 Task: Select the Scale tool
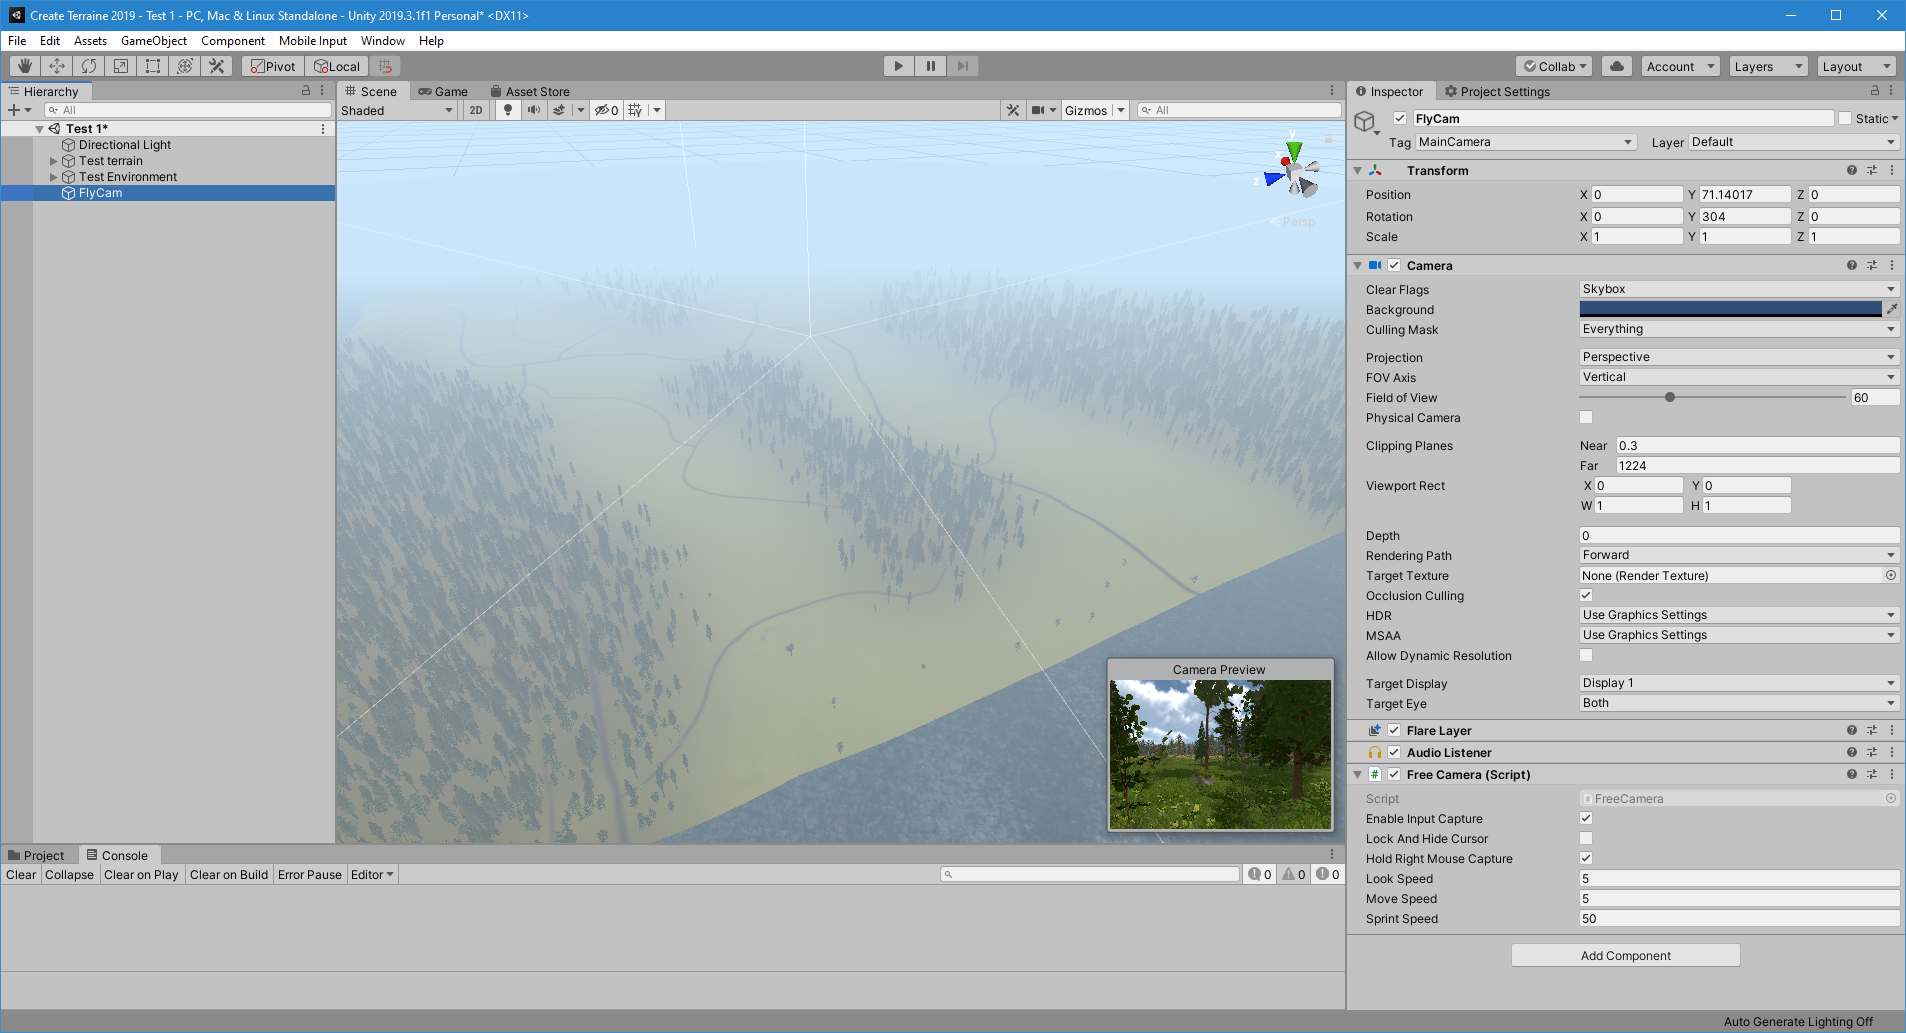tap(121, 66)
